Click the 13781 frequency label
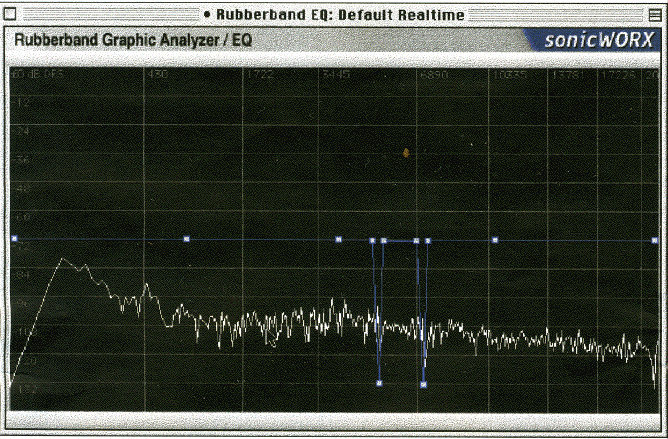The image size is (668, 439). click(569, 76)
